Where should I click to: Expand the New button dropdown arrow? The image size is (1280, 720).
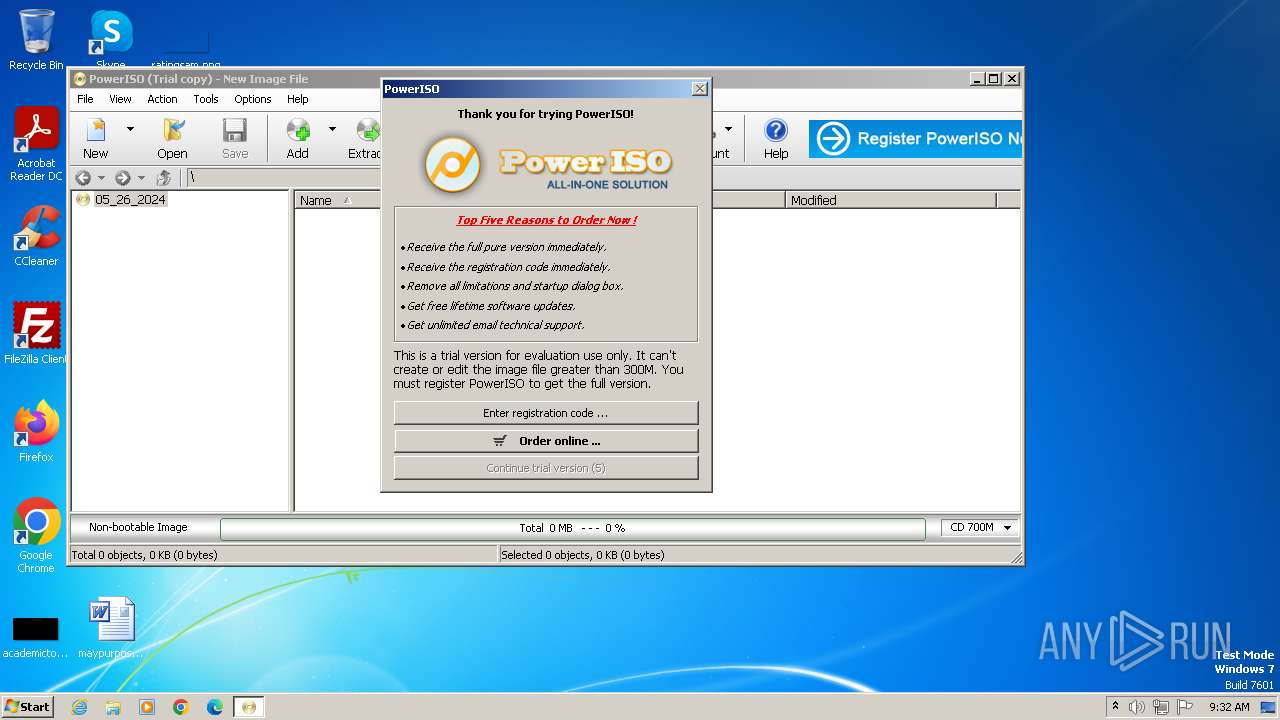point(130,129)
